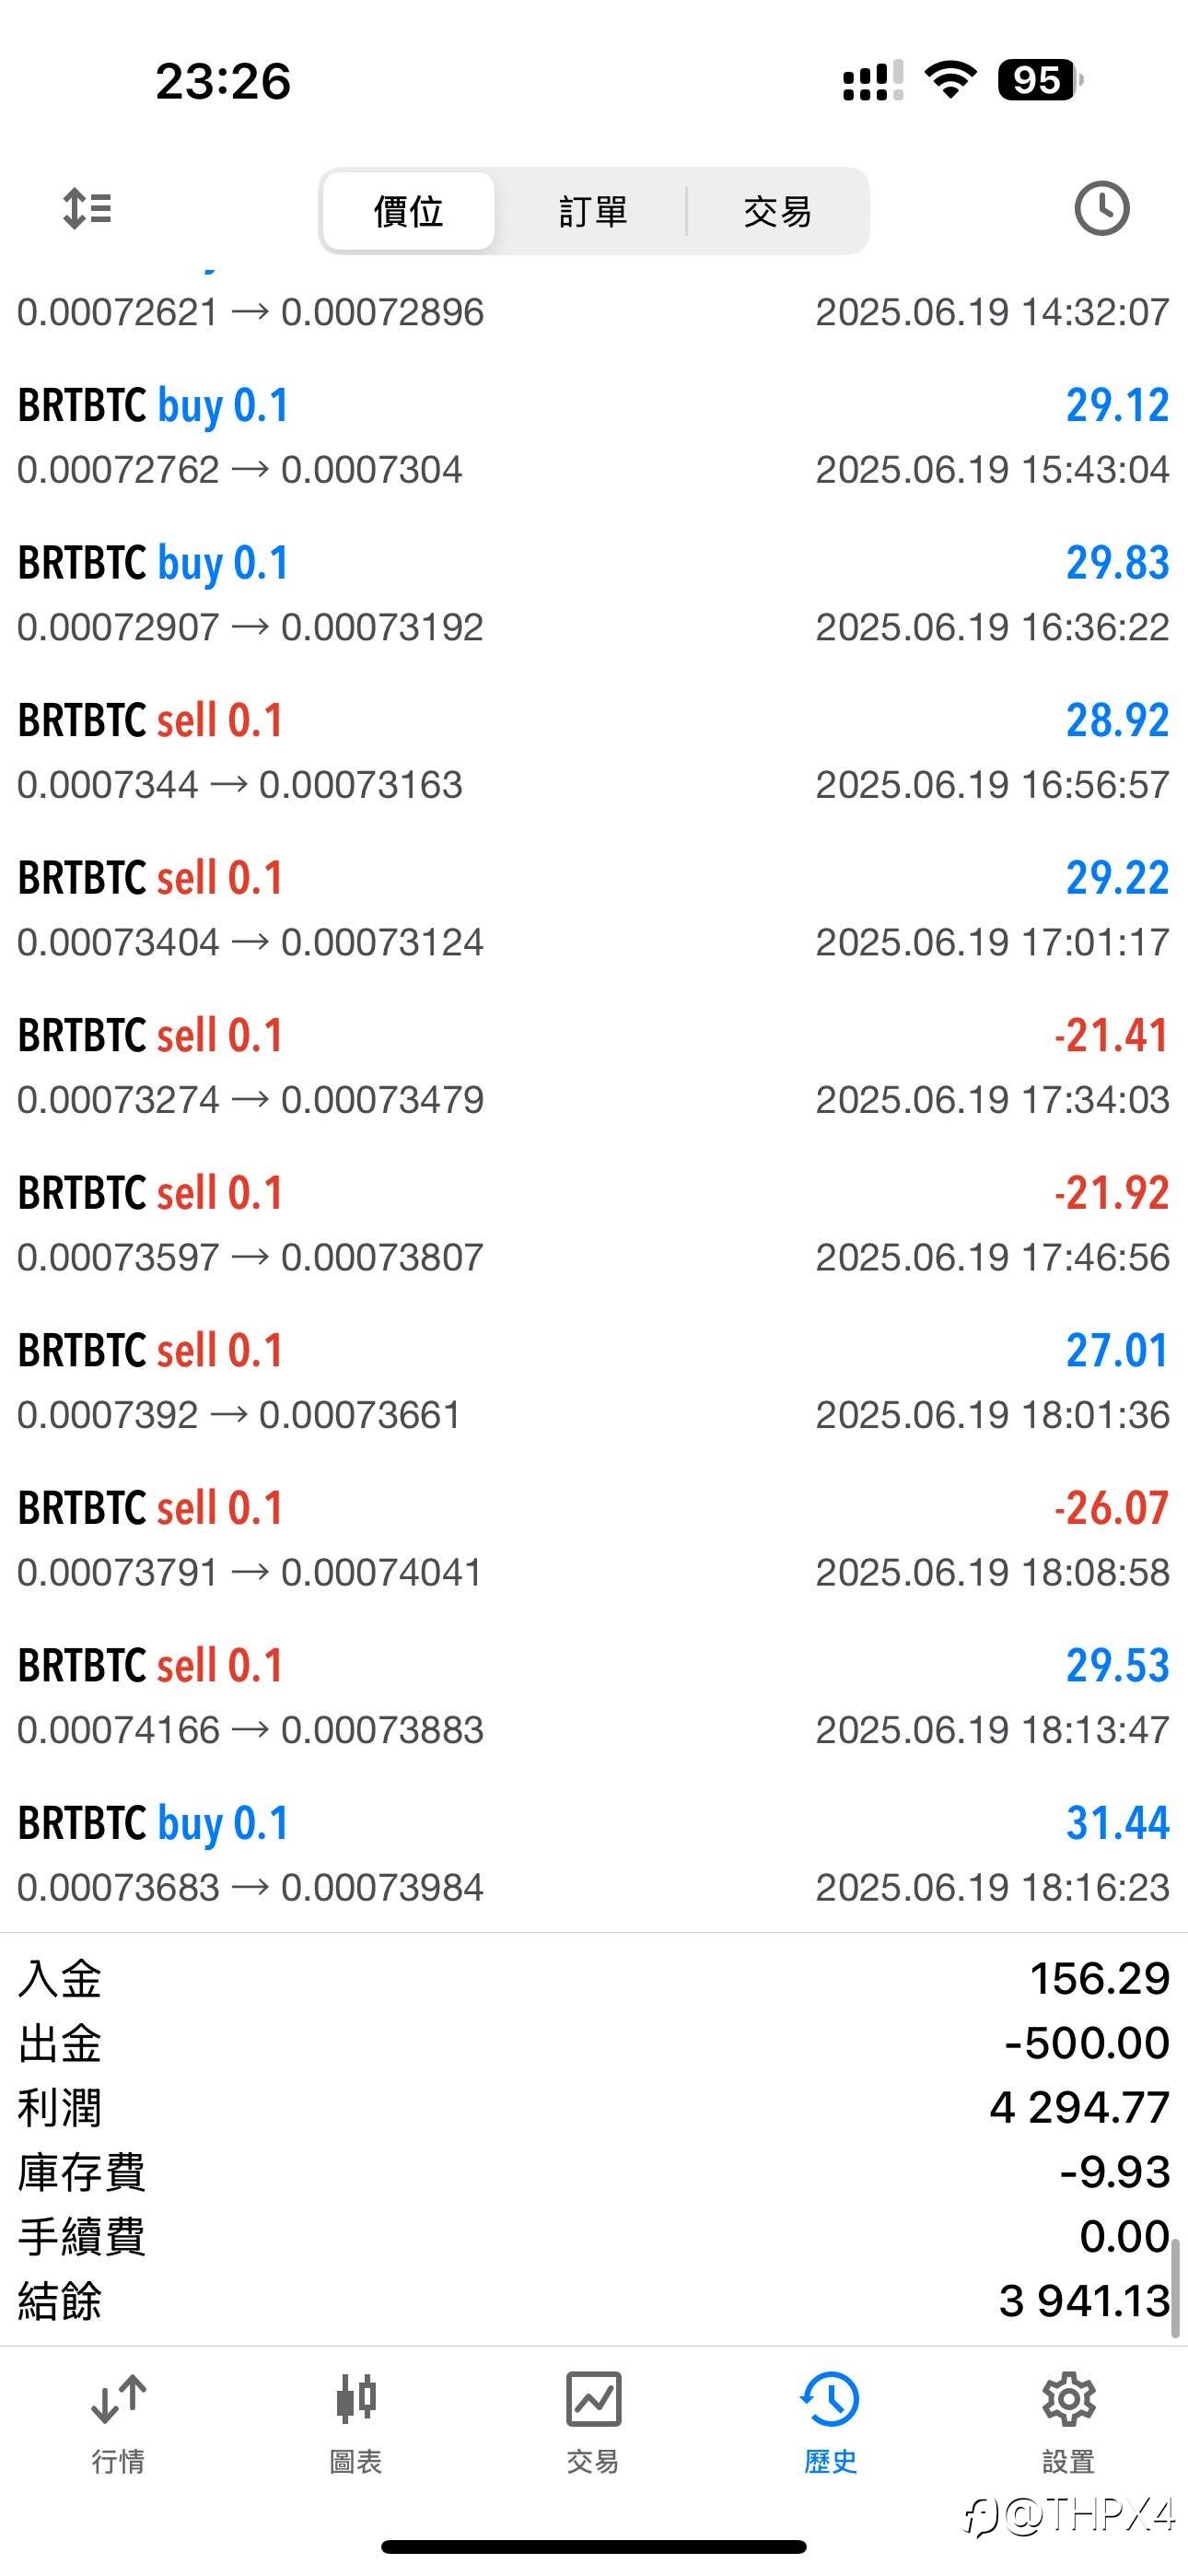Open the time period clock icon
Image resolution: width=1188 pixels, height=2576 pixels.
click(1101, 209)
